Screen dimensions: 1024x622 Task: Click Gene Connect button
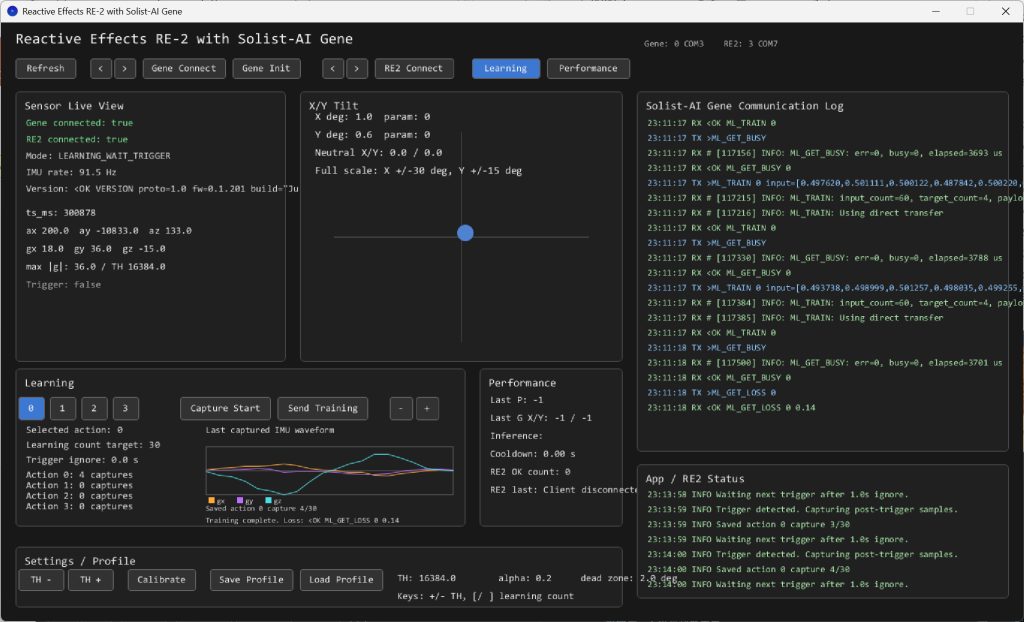(184, 69)
